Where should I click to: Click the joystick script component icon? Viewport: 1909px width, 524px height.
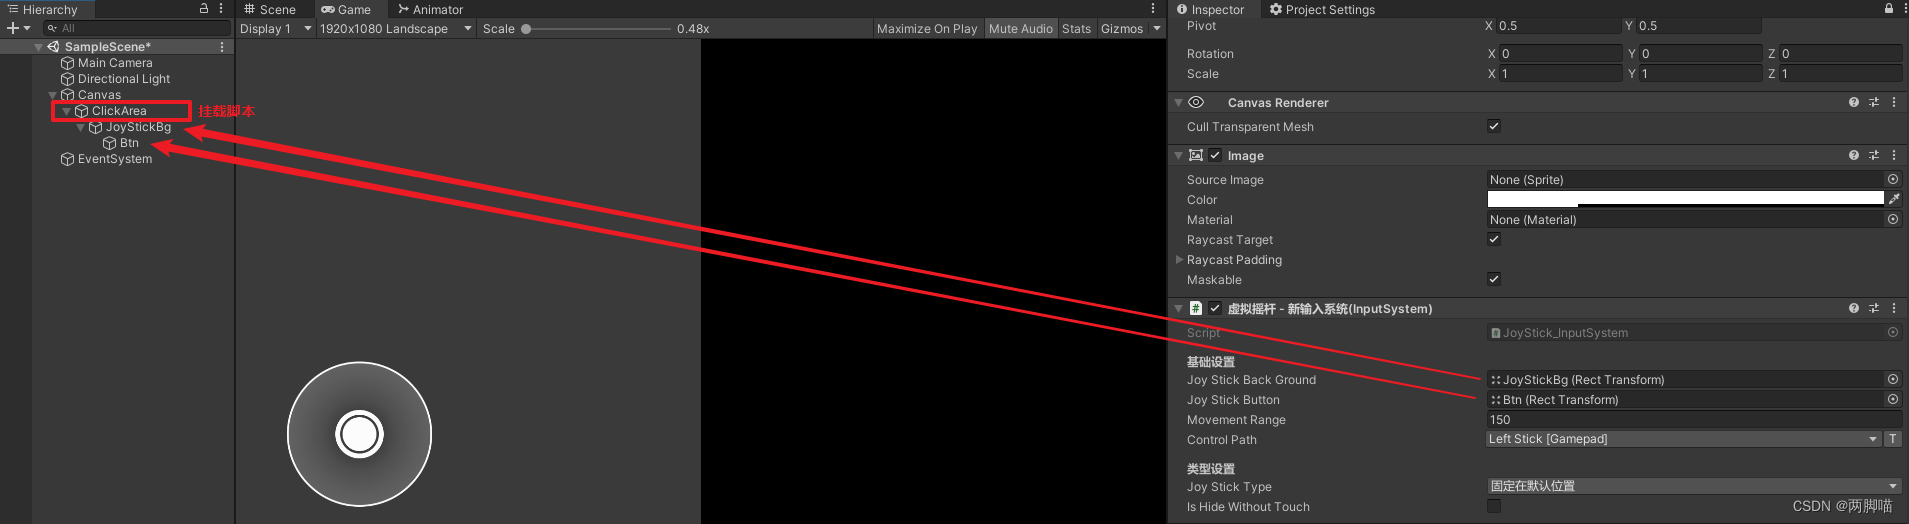pos(1196,308)
